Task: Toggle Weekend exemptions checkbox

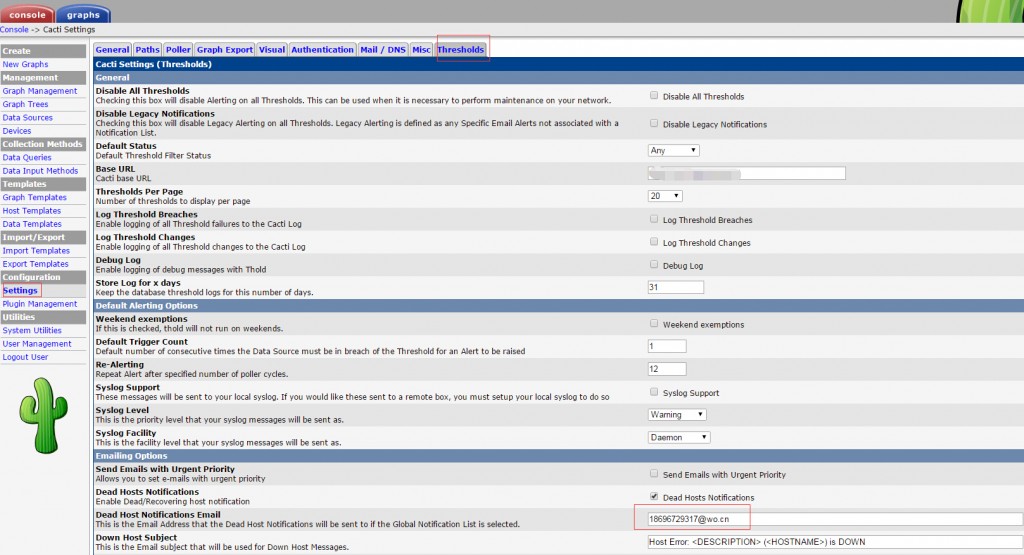Action: pyautogui.click(x=654, y=323)
